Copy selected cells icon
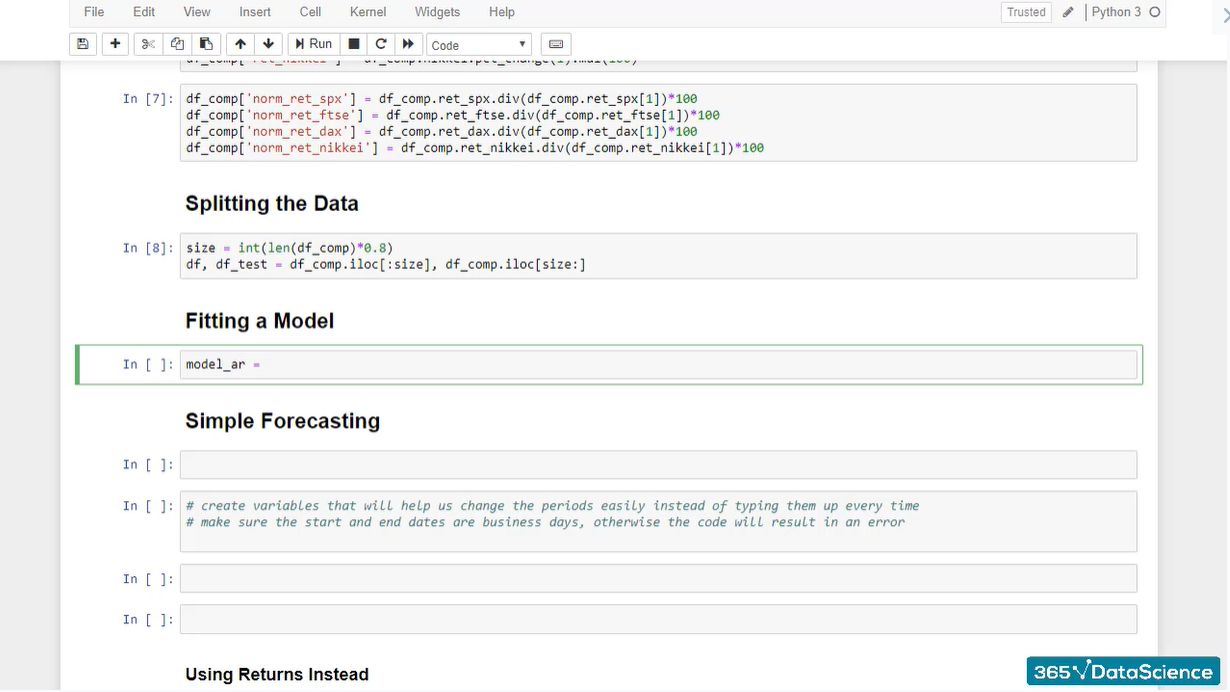Viewport: 1230px width, 692px height. 177,44
